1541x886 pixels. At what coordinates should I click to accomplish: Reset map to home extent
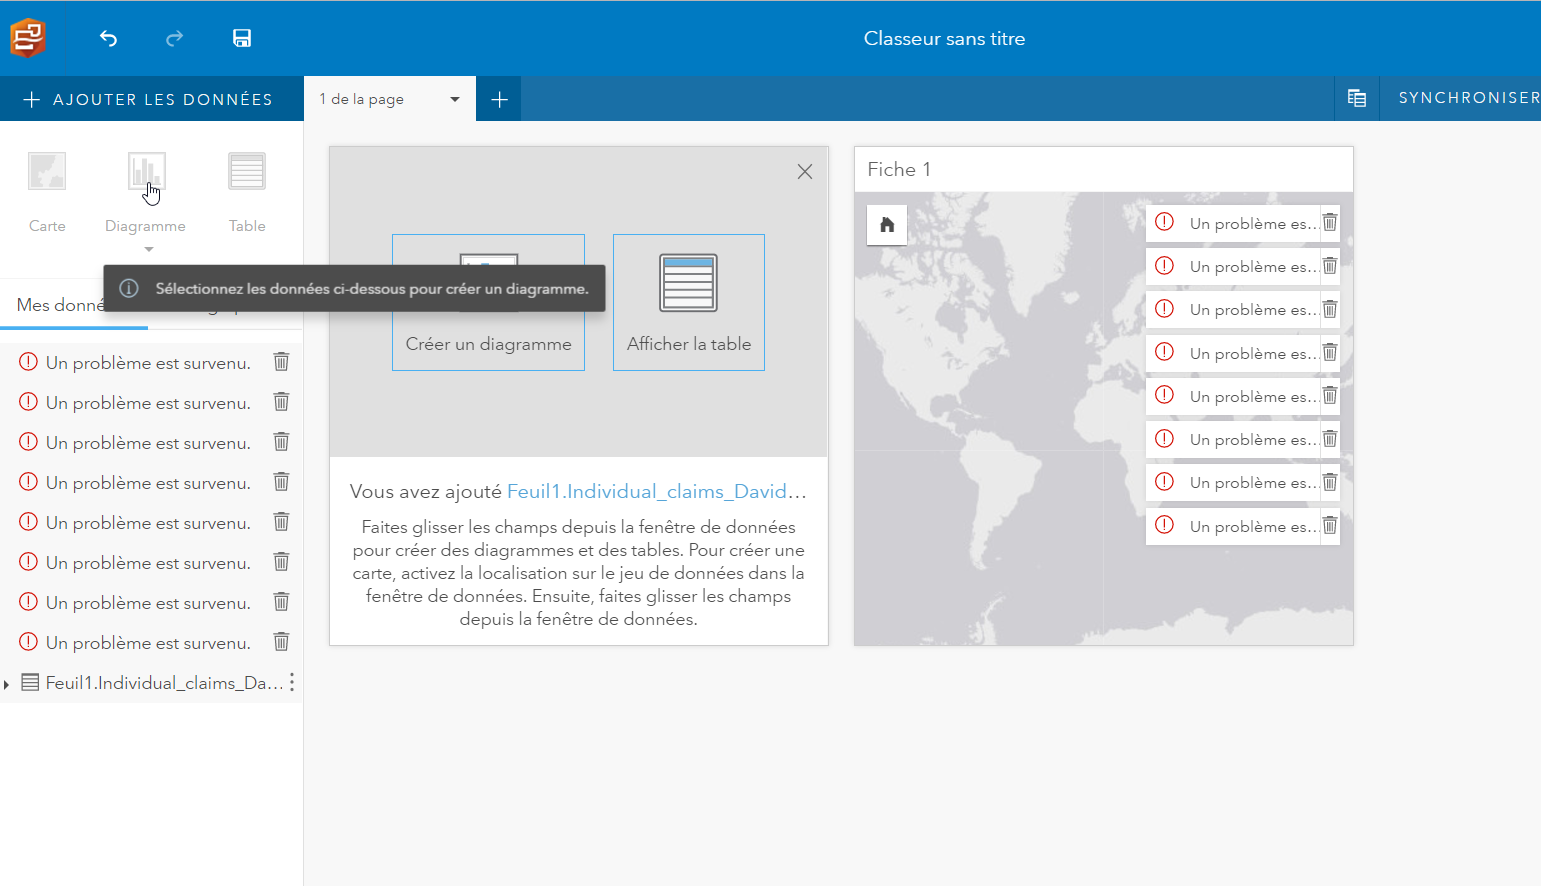click(887, 225)
